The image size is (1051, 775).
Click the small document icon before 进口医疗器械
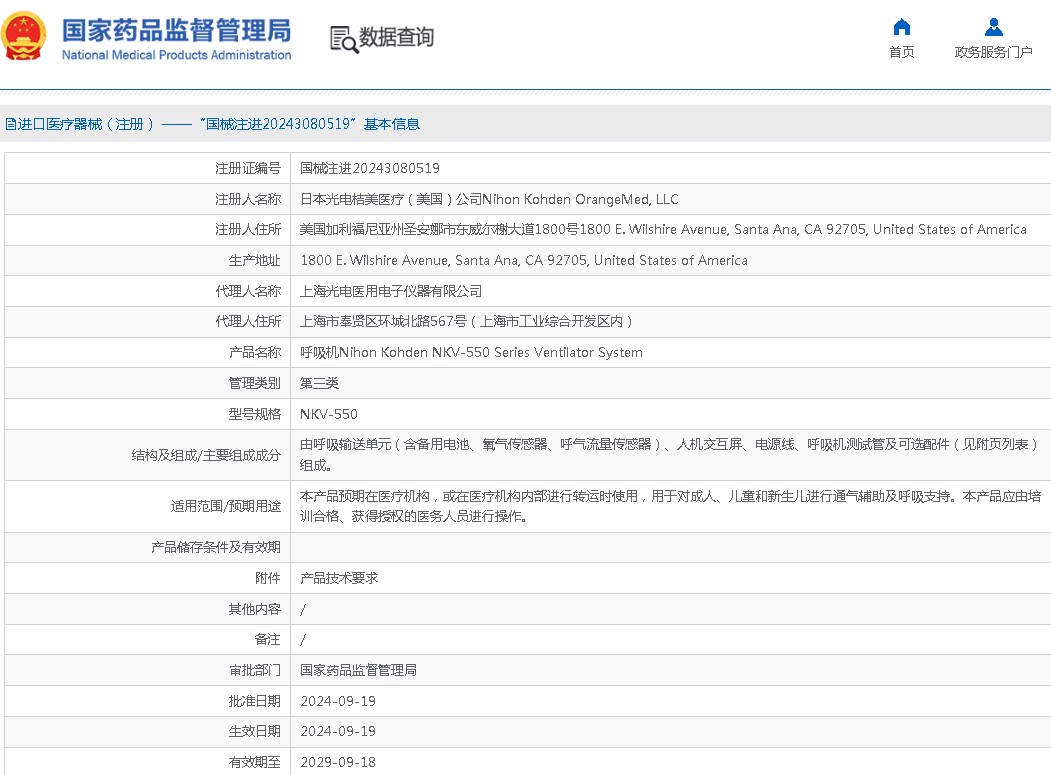click(x=10, y=125)
